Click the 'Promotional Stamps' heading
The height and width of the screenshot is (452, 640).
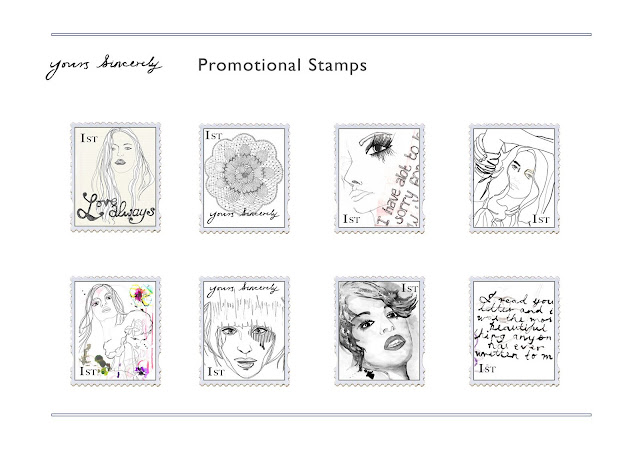pos(282,65)
